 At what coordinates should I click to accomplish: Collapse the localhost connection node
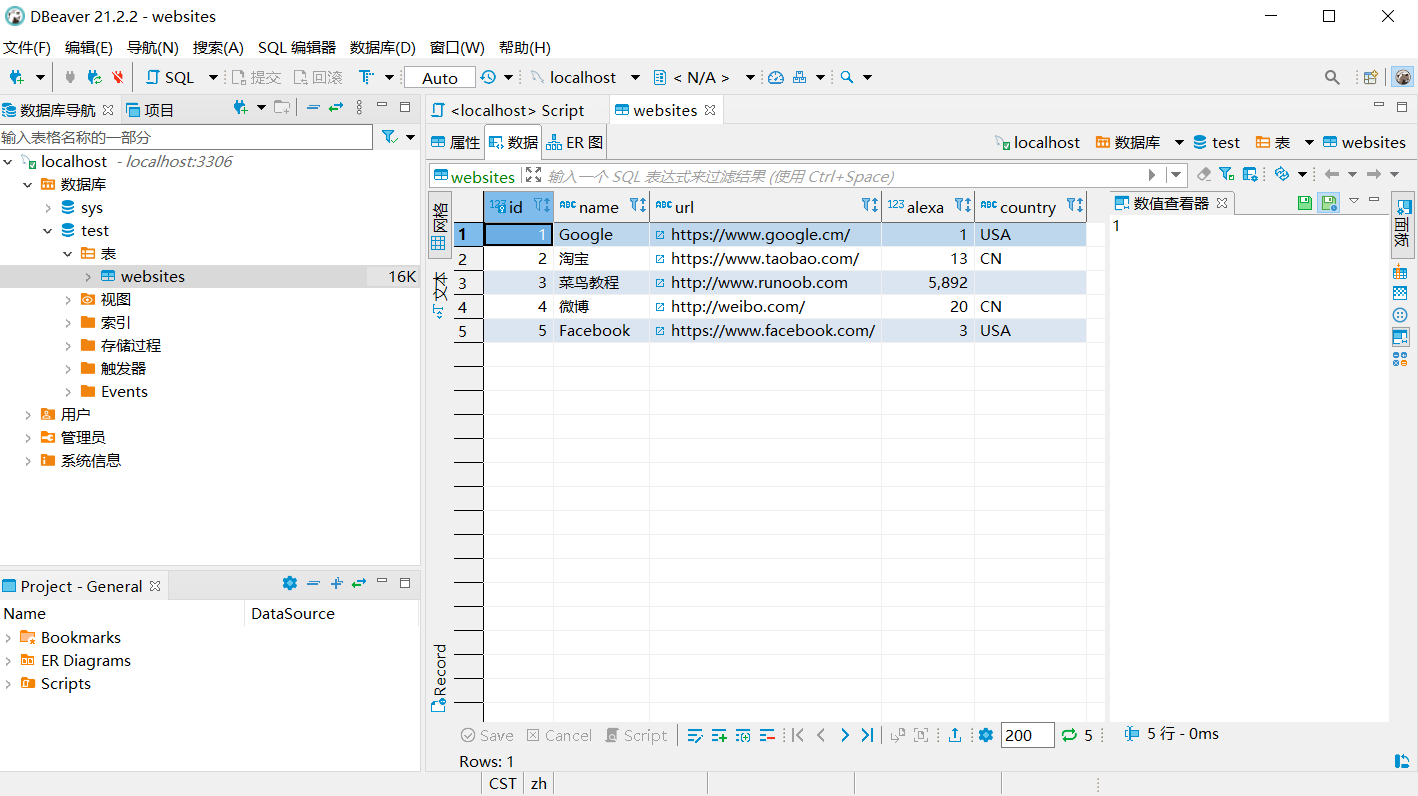[9, 162]
